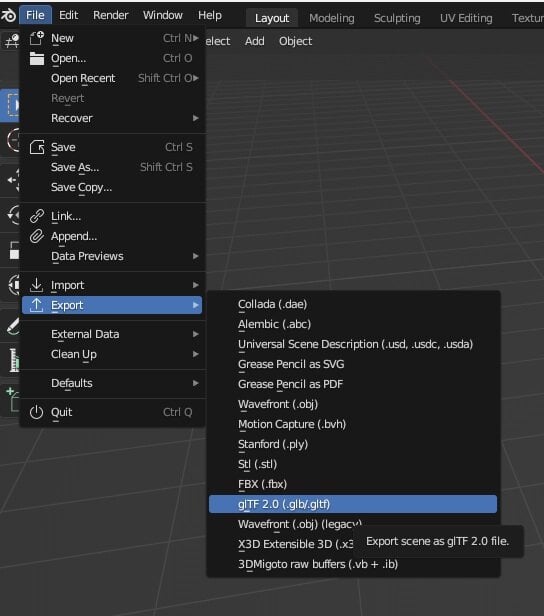Open the Window menu
This screenshot has height=616, width=544.
[163, 15]
